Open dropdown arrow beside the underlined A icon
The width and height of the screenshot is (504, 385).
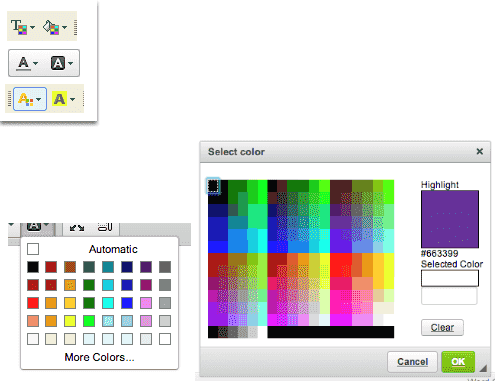pyautogui.click(x=36, y=63)
